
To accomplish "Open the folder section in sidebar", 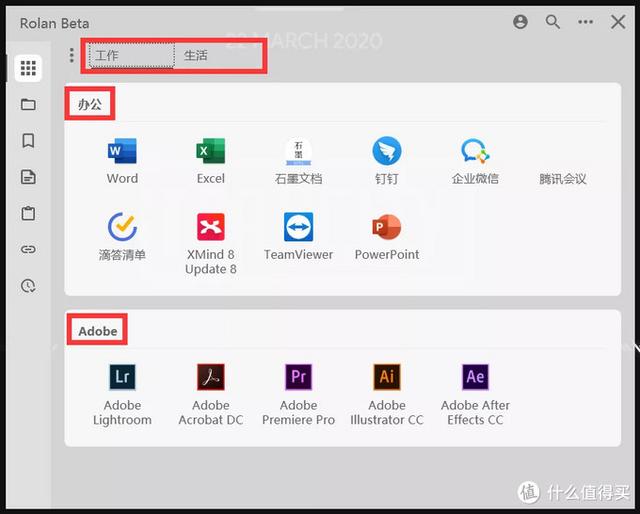I will coord(28,105).
